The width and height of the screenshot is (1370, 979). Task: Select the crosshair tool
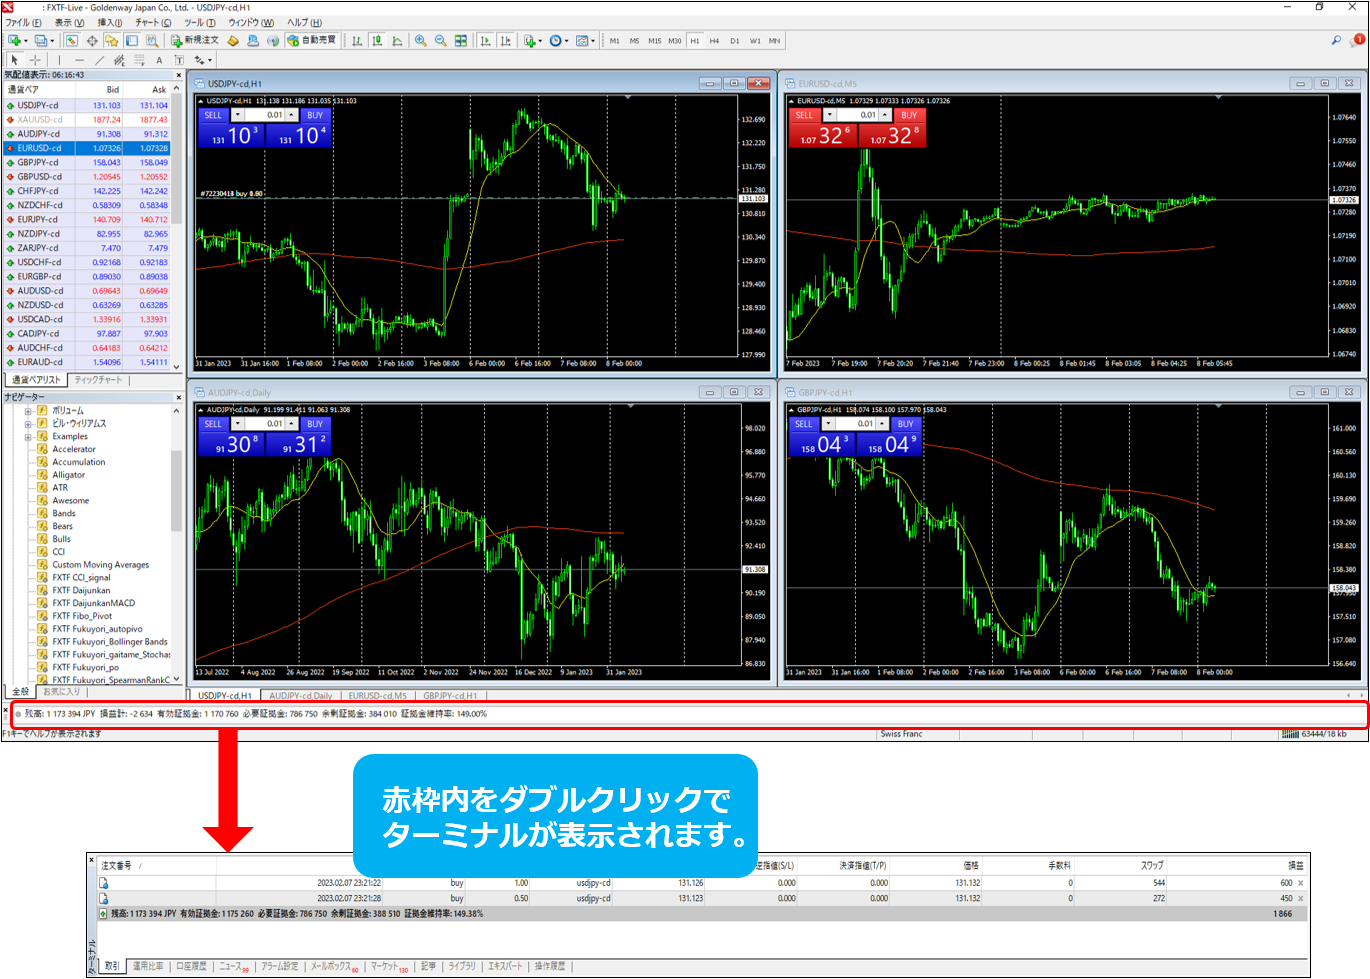coord(35,60)
